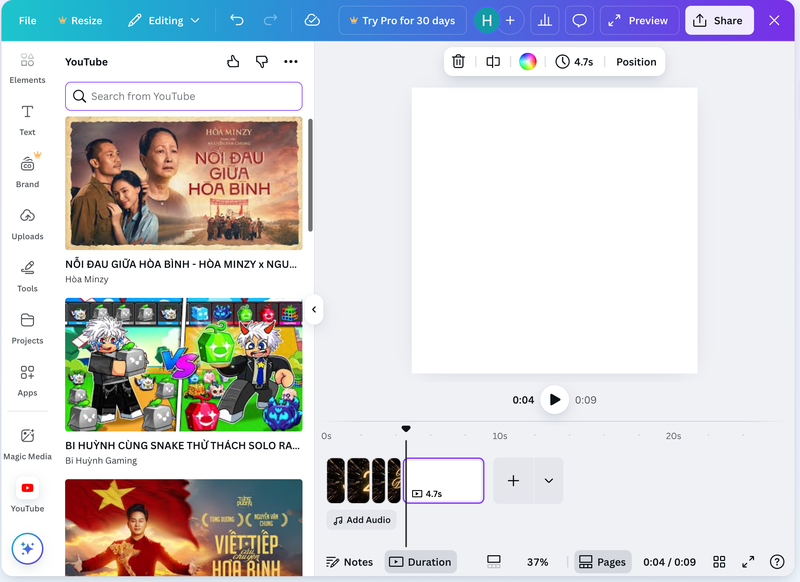Collapse the YouTube side panel
The image size is (800, 582).
[314, 310]
